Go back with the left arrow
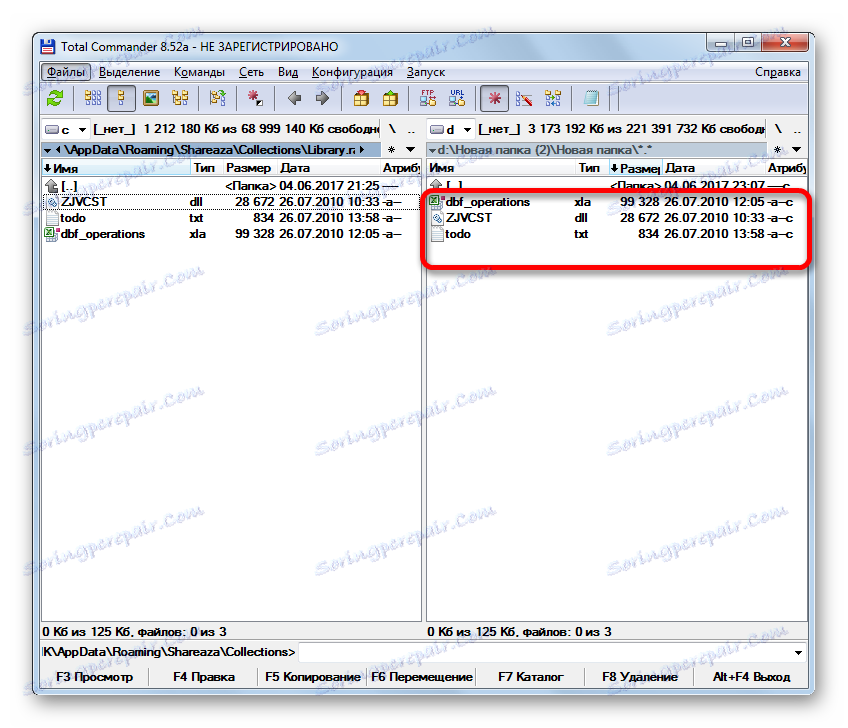Viewport: 848px width, 728px height. click(294, 98)
